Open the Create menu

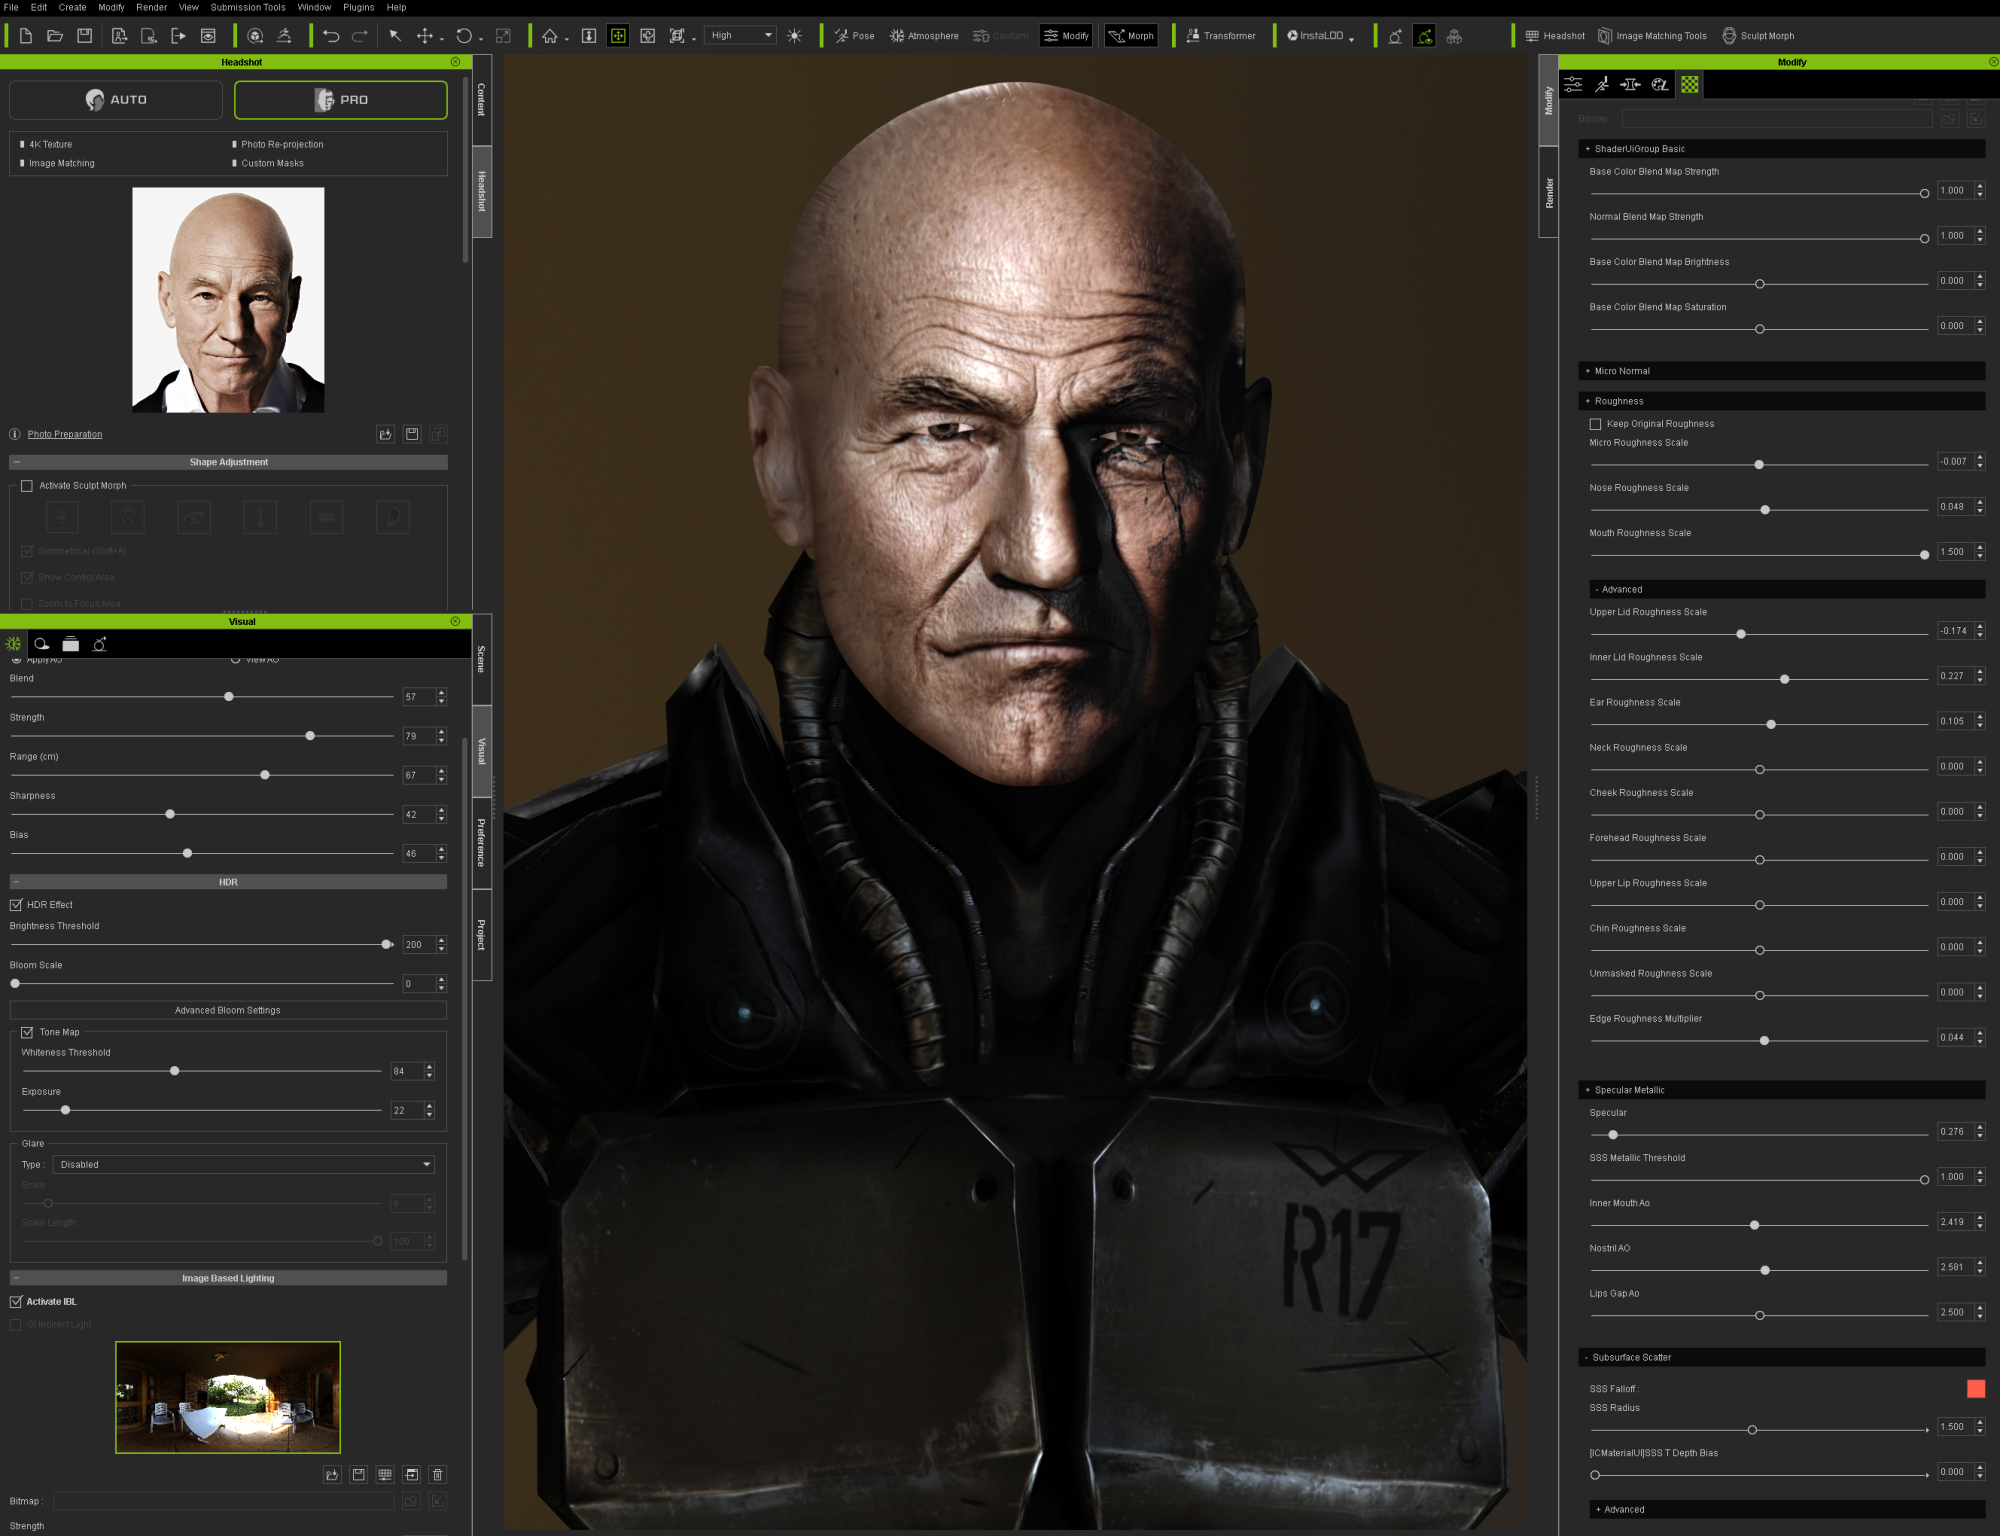(x=72, y=7)
